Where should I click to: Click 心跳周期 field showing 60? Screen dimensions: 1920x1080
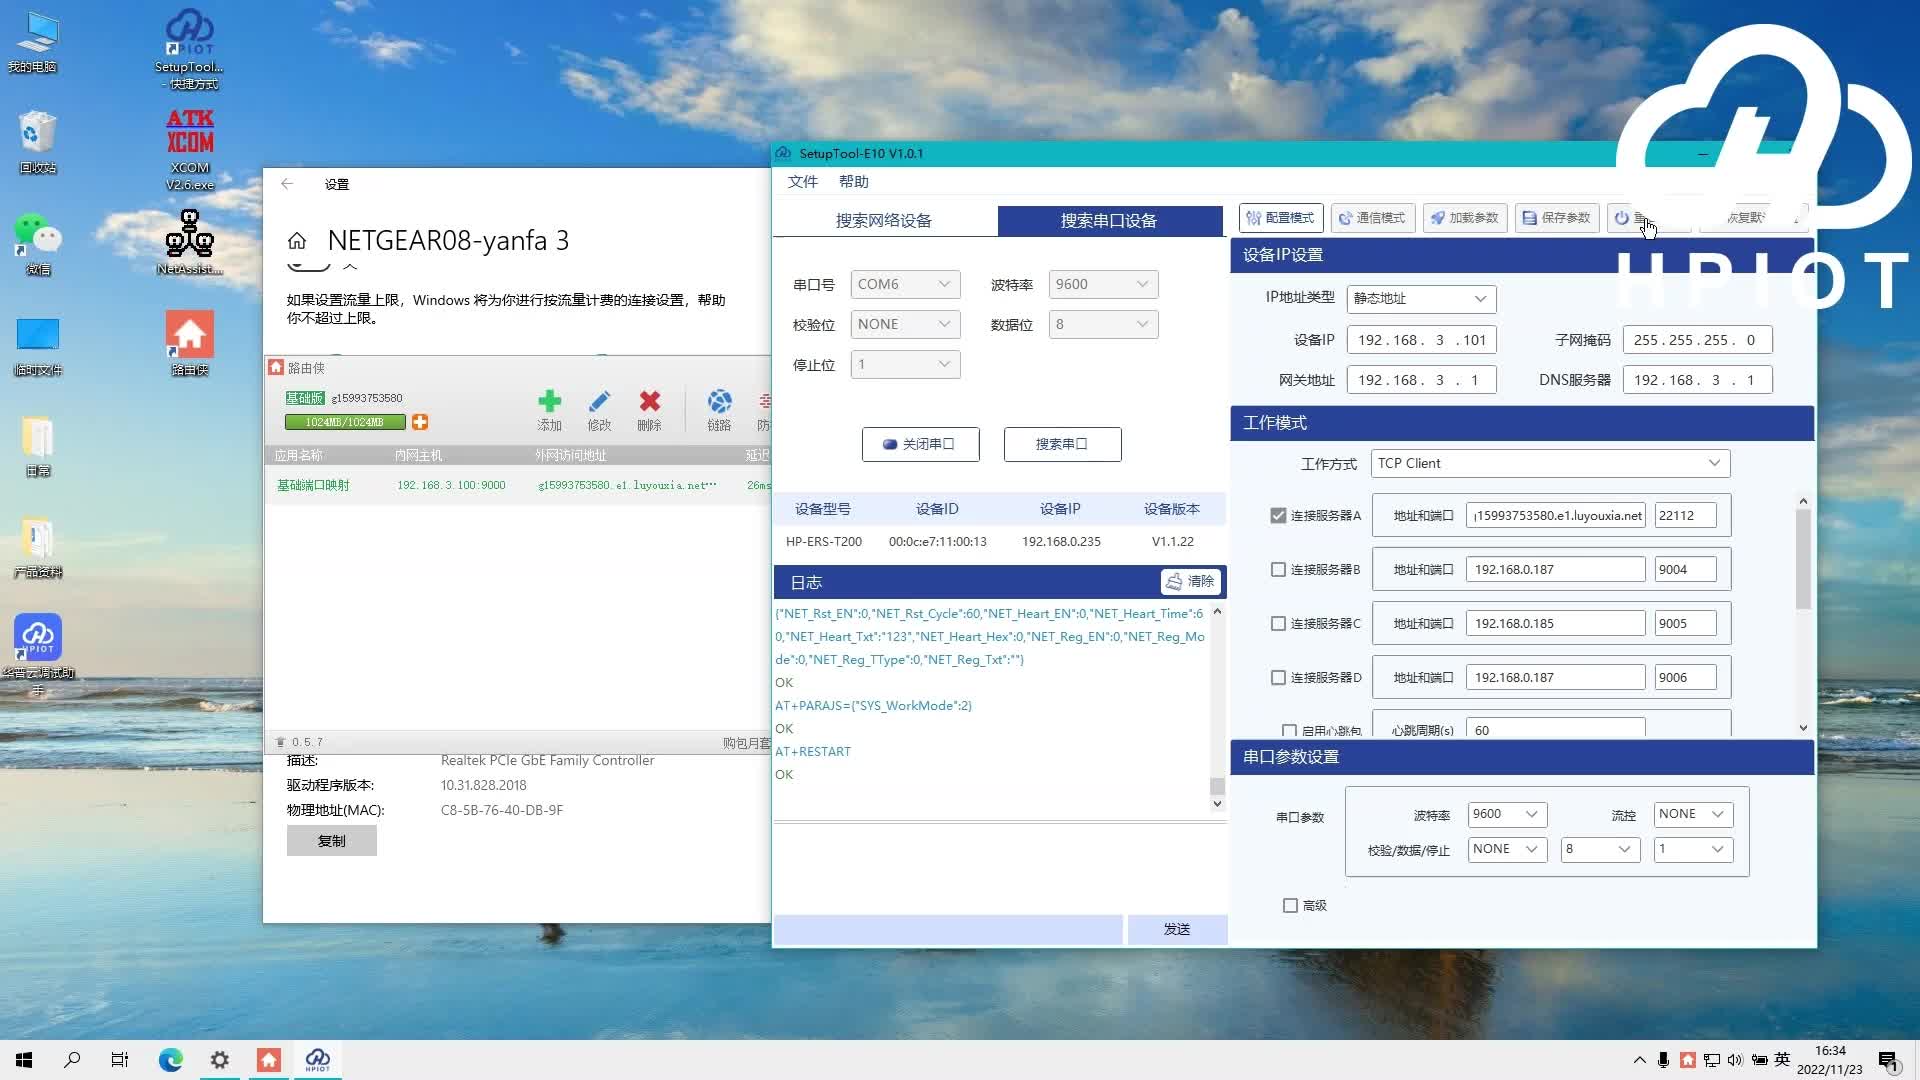pyautogui.click(x=1555, y=729)
